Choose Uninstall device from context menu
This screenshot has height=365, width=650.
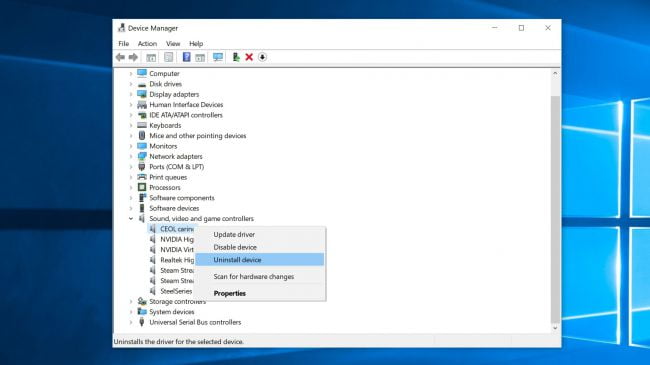(260, 260)
